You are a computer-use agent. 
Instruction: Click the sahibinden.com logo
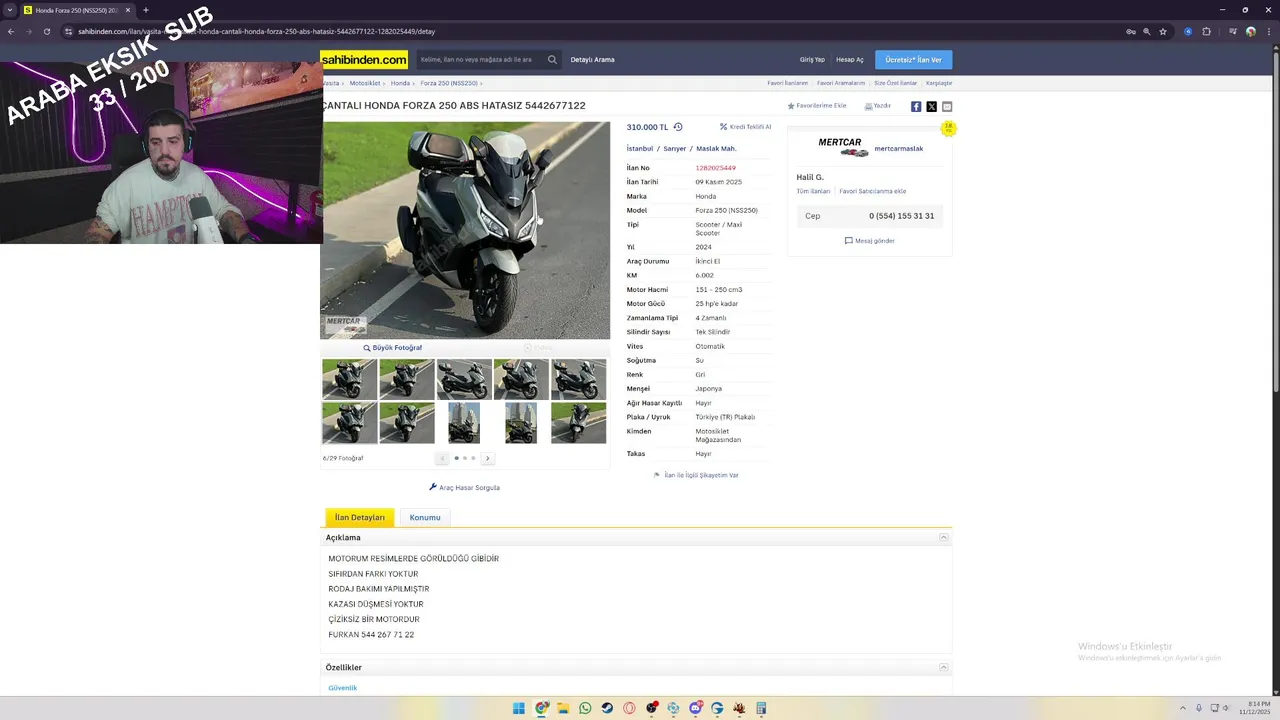click(364, 60)
